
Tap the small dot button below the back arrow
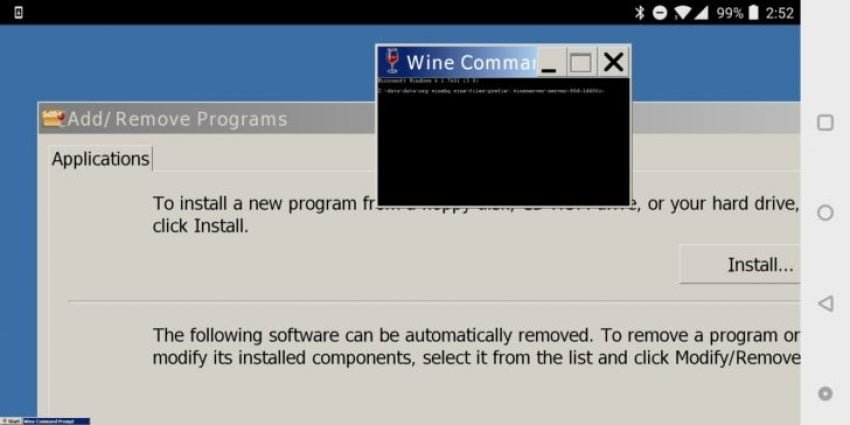[x=825, y=394]
